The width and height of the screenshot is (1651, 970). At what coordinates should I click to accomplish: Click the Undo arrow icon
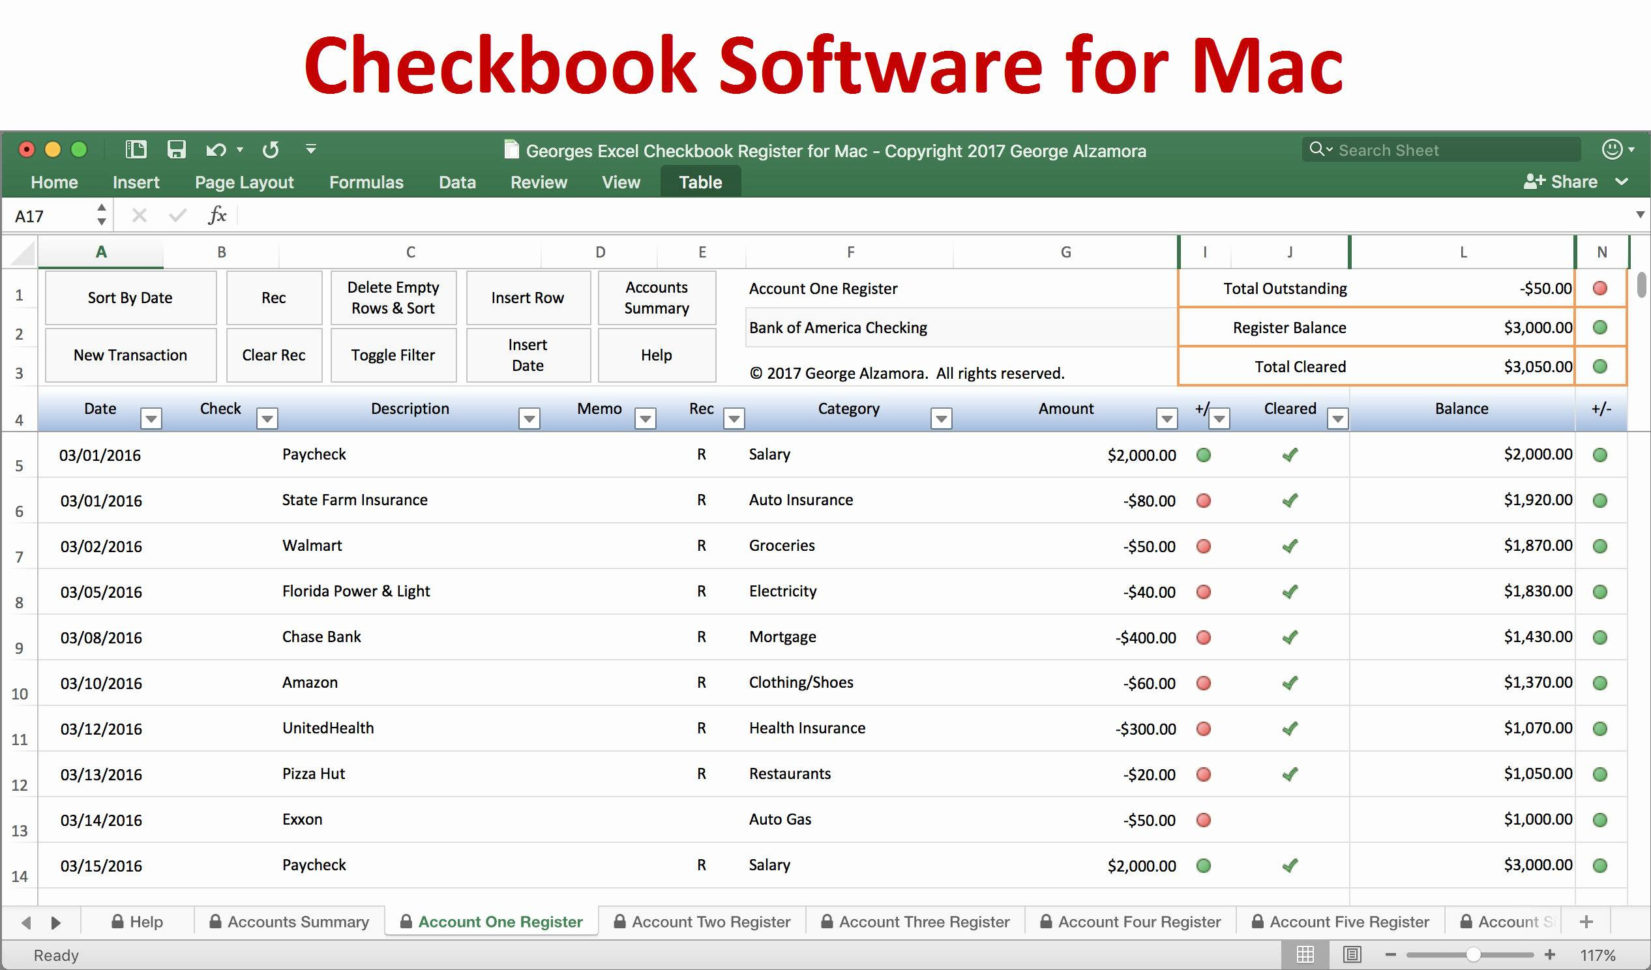tap(216, 150)
